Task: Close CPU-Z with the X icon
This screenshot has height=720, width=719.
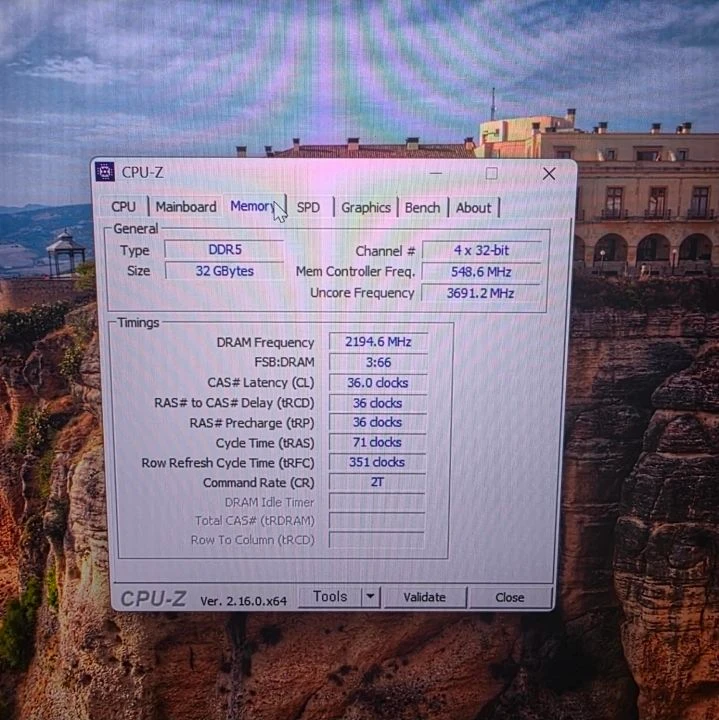Action: [x=549, y=174]
